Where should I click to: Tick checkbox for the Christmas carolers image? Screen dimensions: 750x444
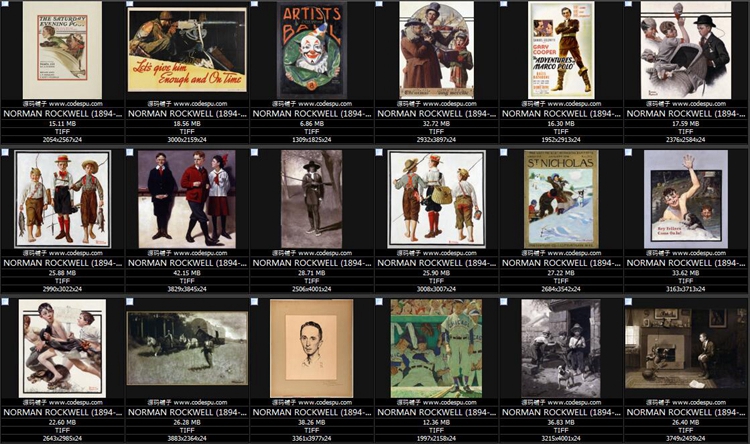pos(379,3)
